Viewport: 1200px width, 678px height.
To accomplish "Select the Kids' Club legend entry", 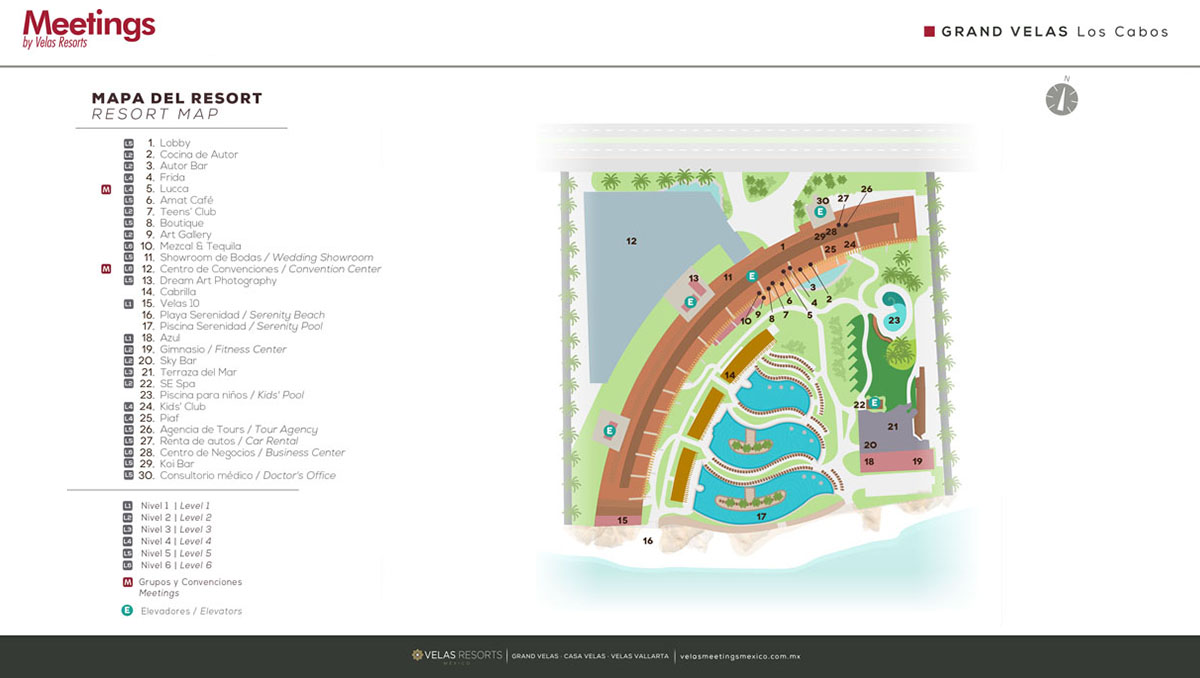I will point(173,407).
